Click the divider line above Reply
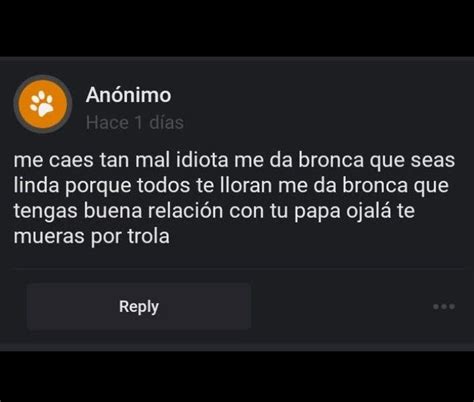The image size is (474, 402). pos(238,267)
